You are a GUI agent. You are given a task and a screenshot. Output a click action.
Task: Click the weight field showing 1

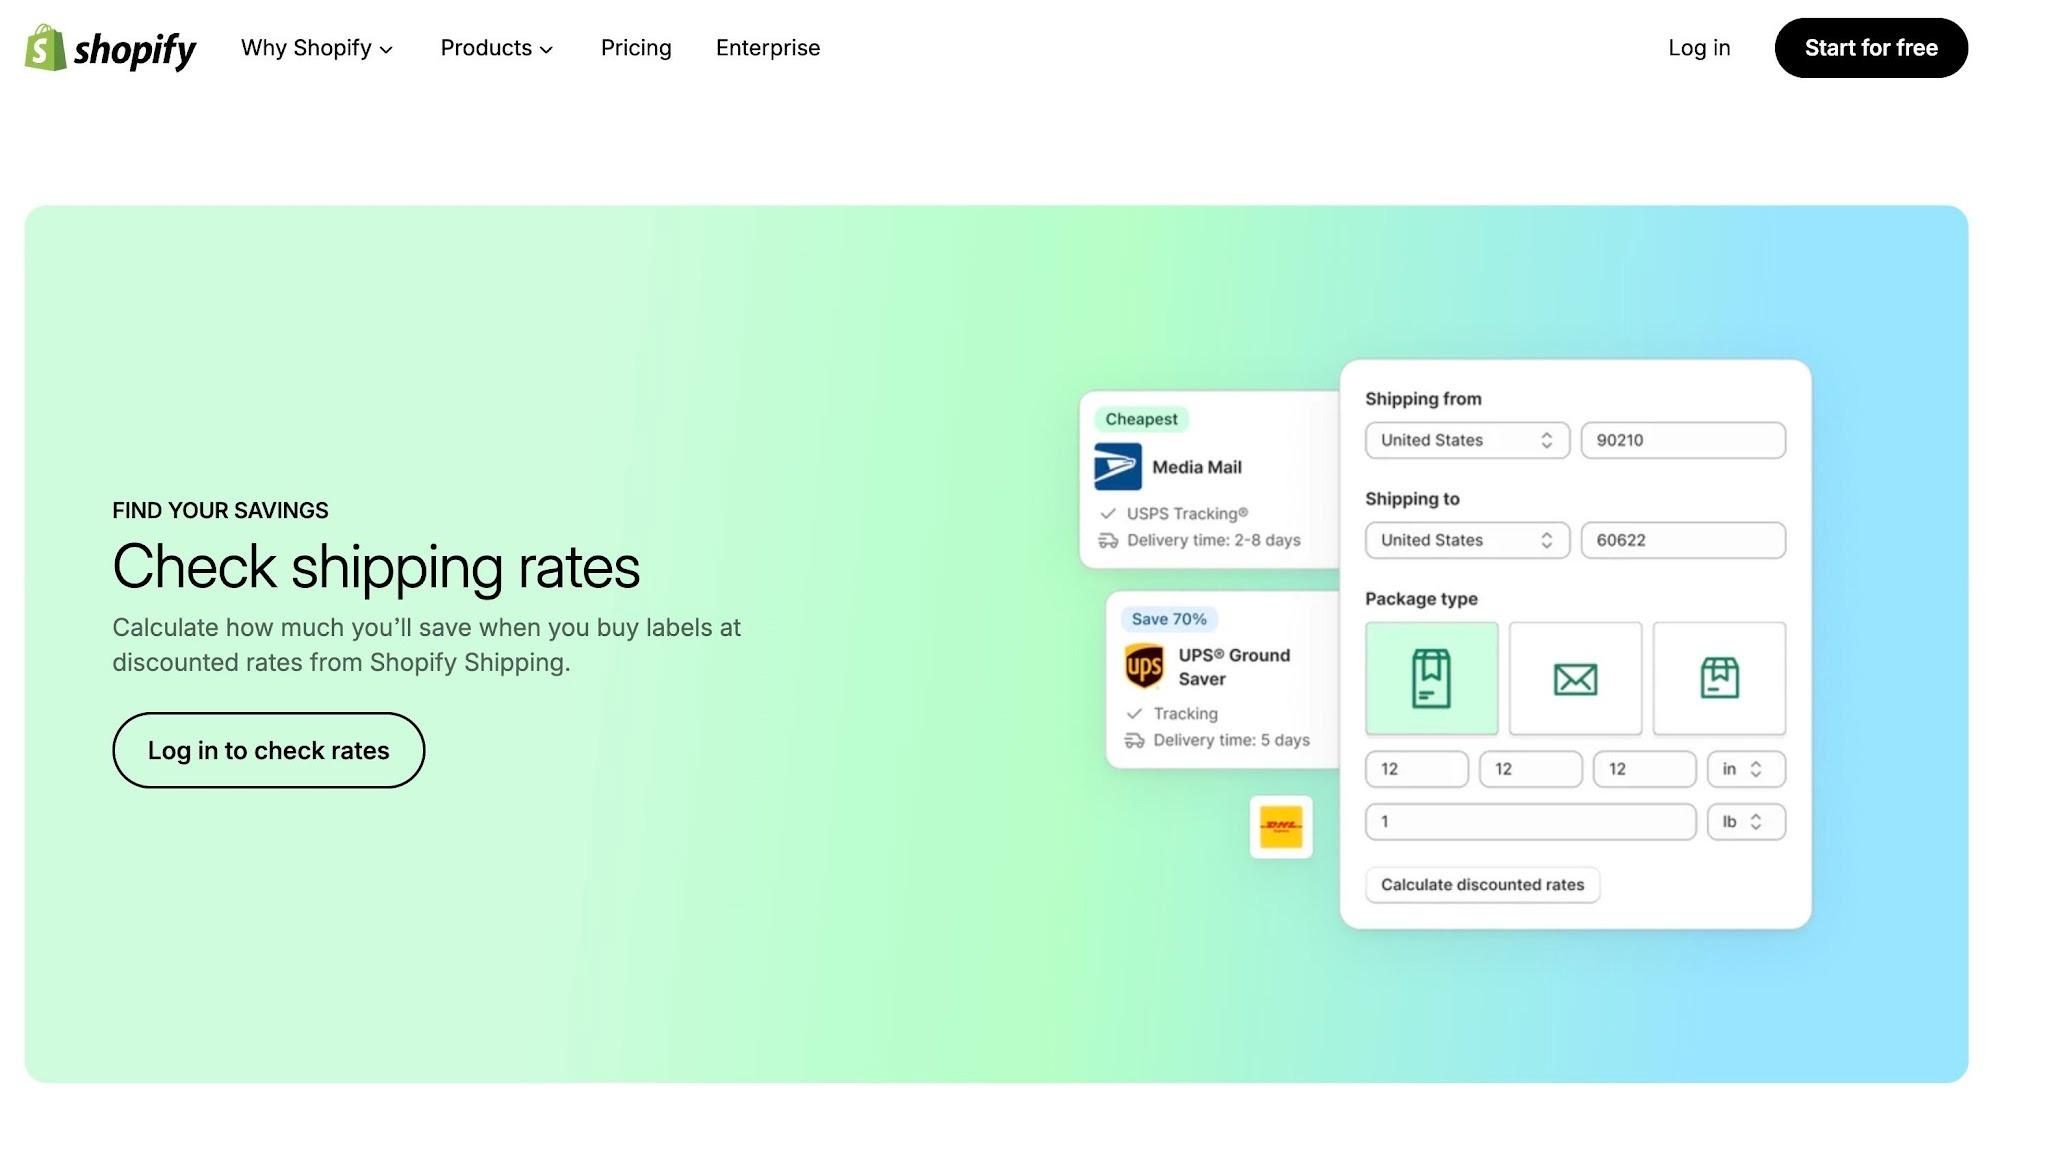pyautogui.click(x=1530, y=822)
